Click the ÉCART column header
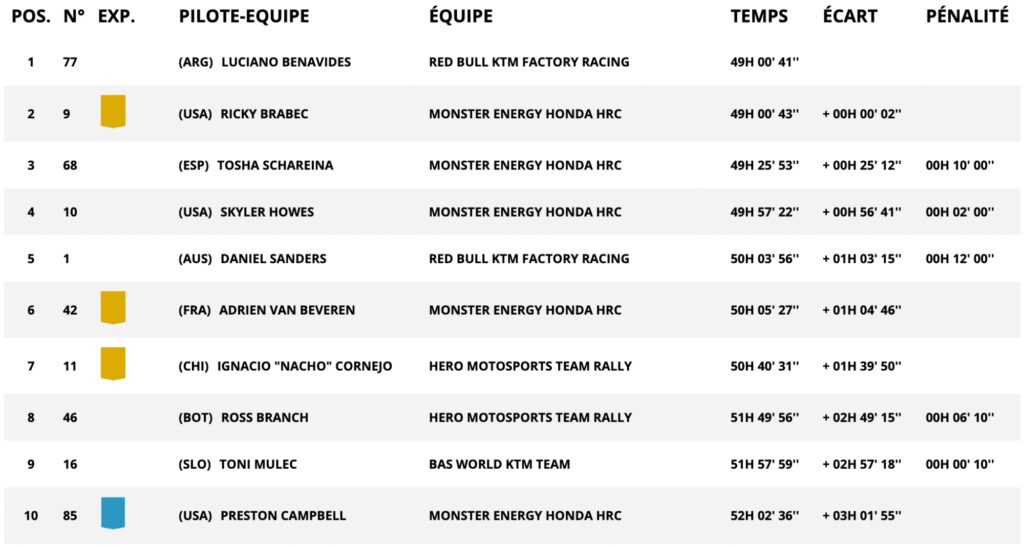Image resolution: width=1024 pixels, height=546 pixels. [850, 16]
